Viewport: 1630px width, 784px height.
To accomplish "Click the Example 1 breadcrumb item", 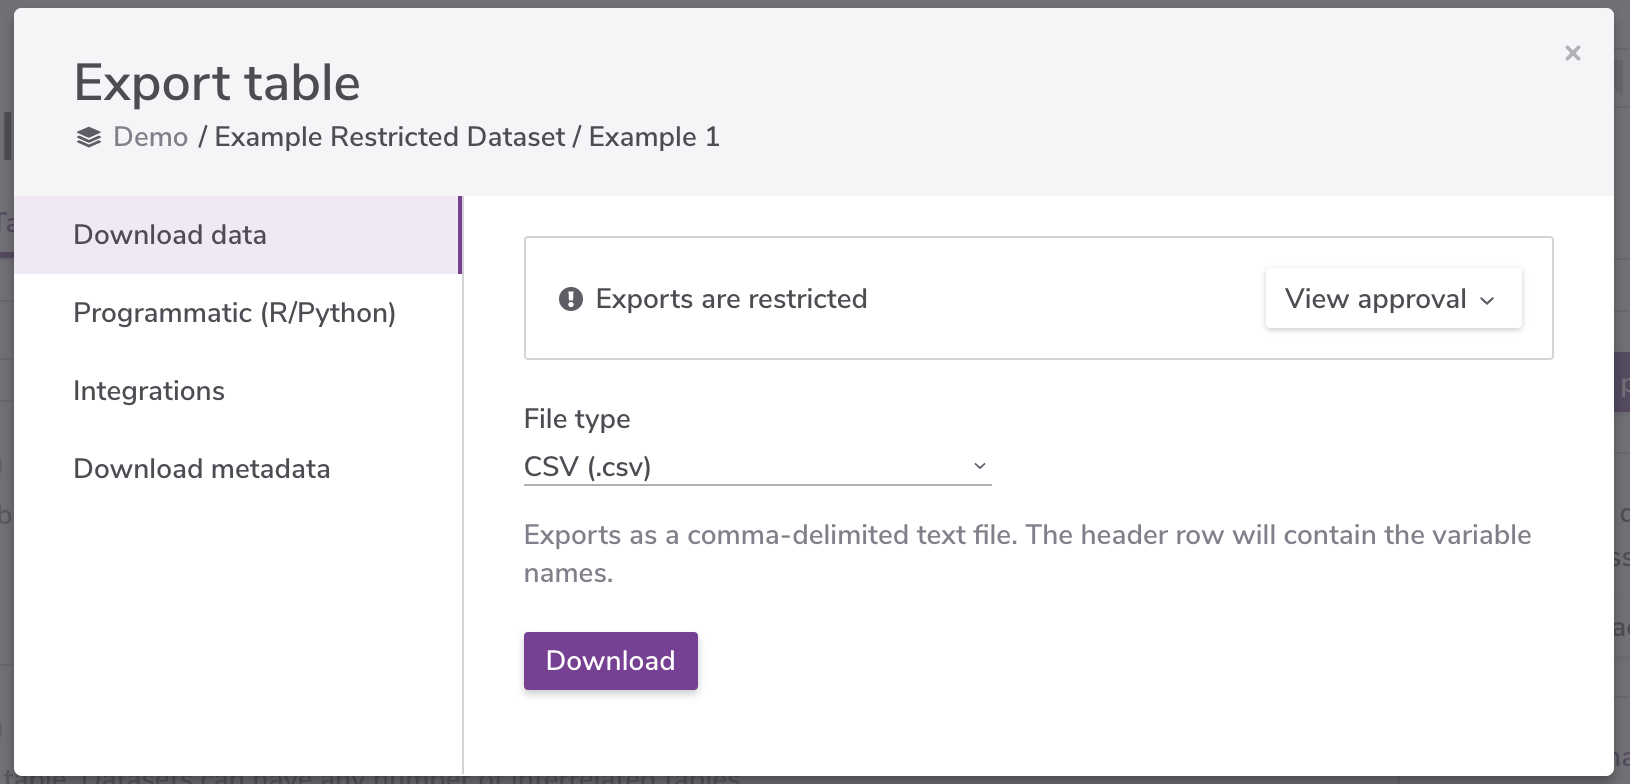I will 654,137.
